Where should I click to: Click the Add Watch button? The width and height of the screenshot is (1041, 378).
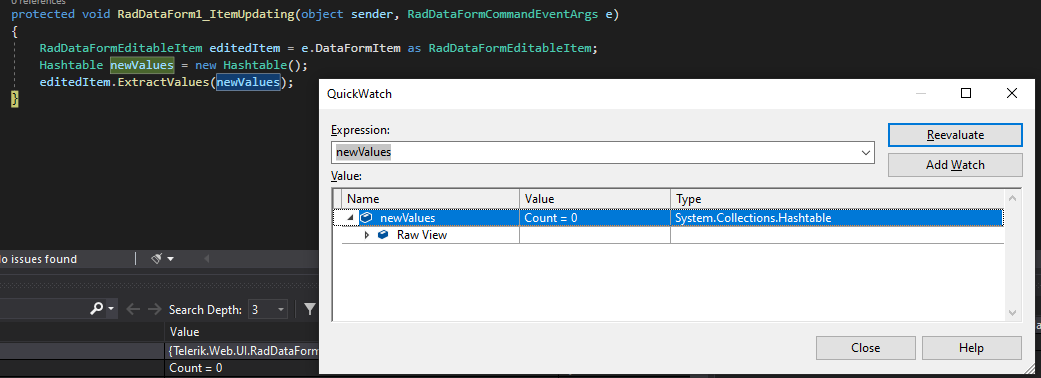tap(955, 165)
